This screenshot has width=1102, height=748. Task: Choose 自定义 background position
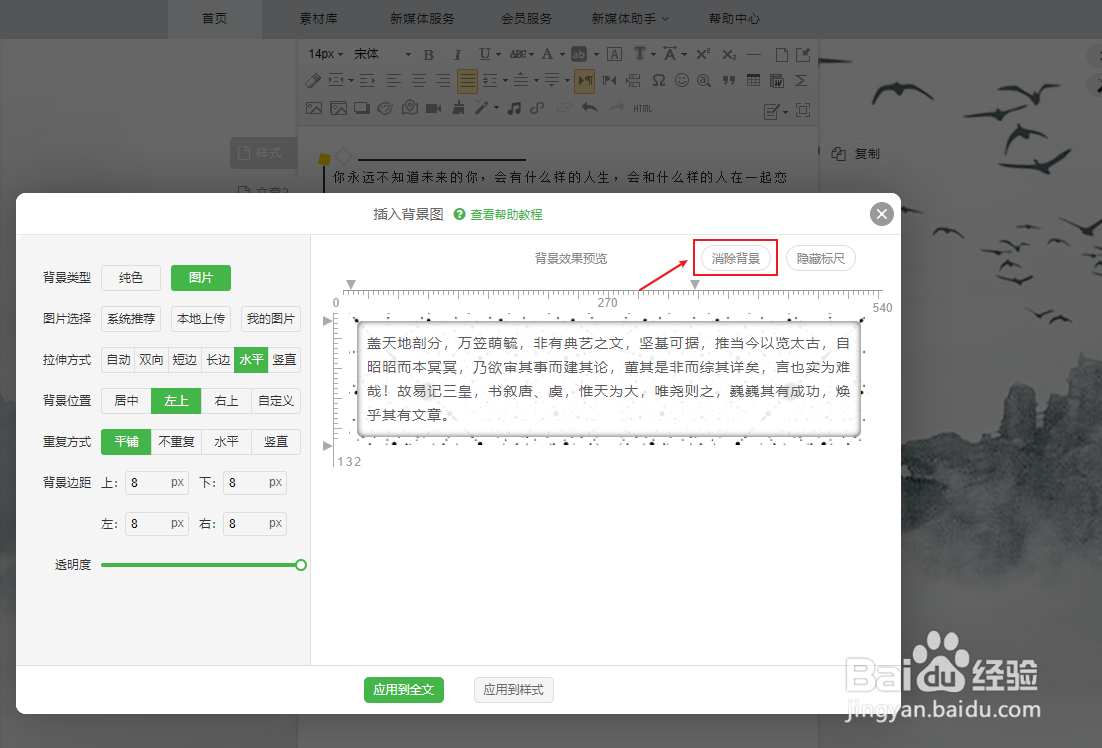276,401
